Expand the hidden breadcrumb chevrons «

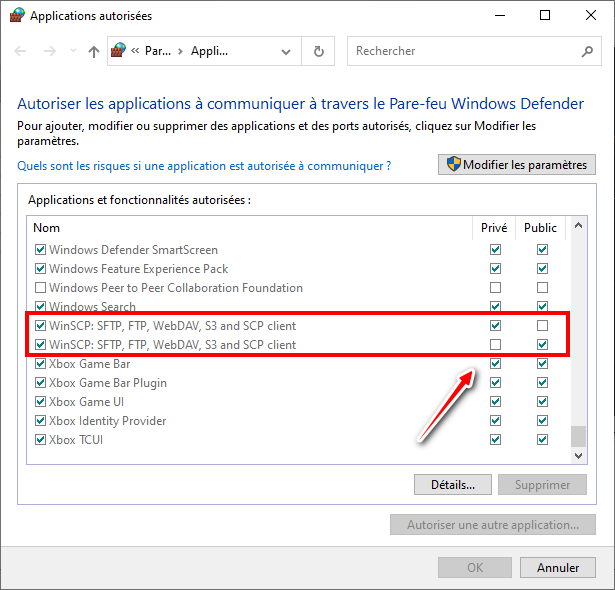(x=135, y=51)
